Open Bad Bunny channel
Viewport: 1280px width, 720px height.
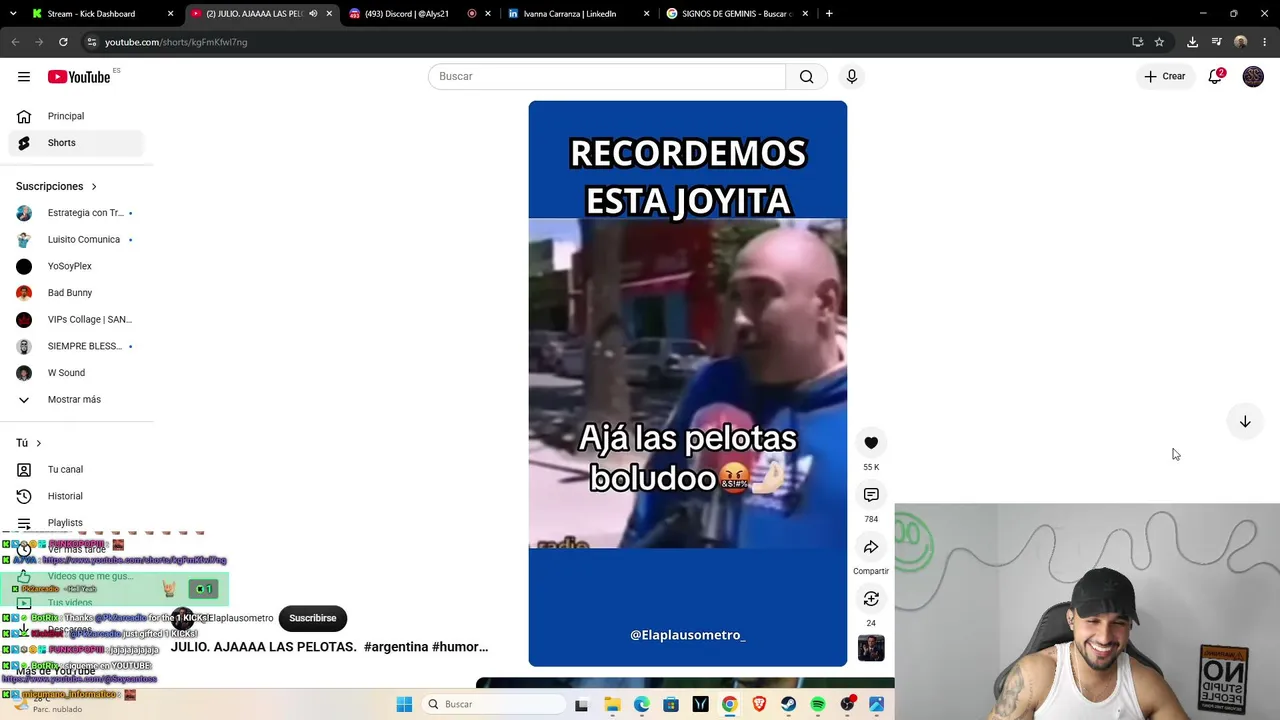(x=76, y=293)
